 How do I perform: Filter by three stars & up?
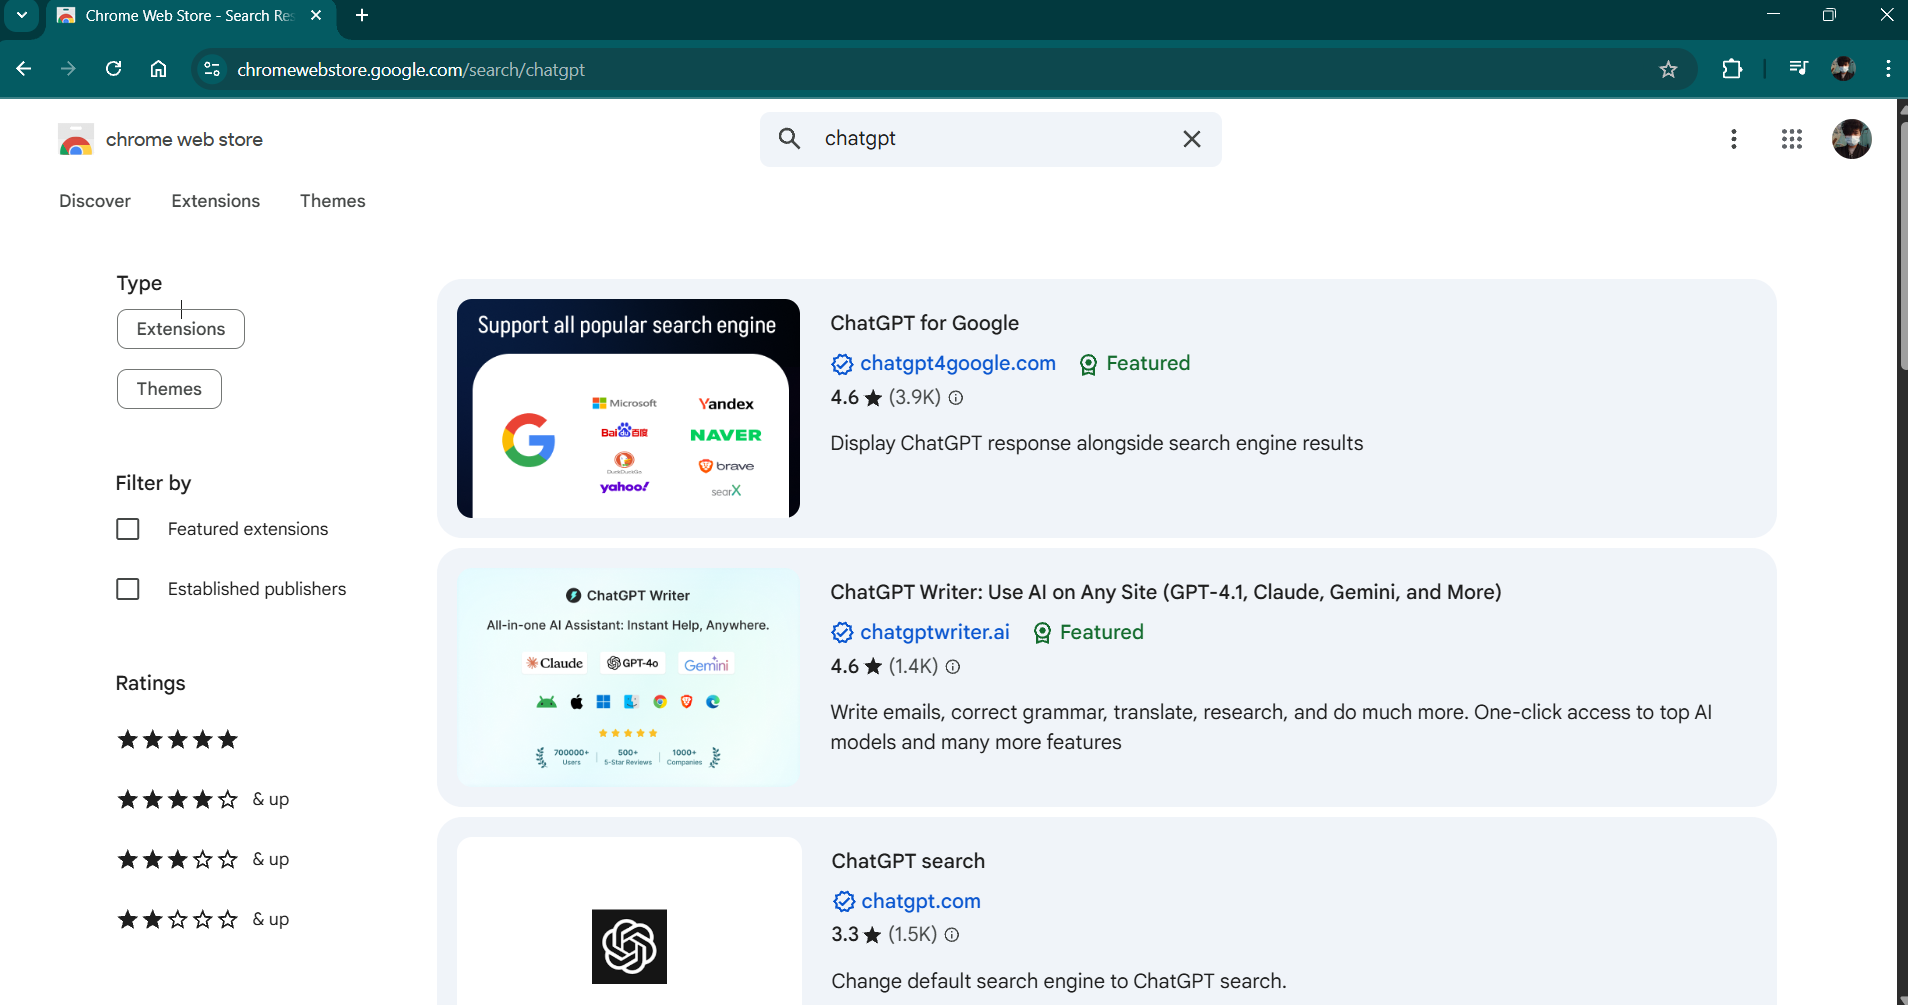(203, 859)
